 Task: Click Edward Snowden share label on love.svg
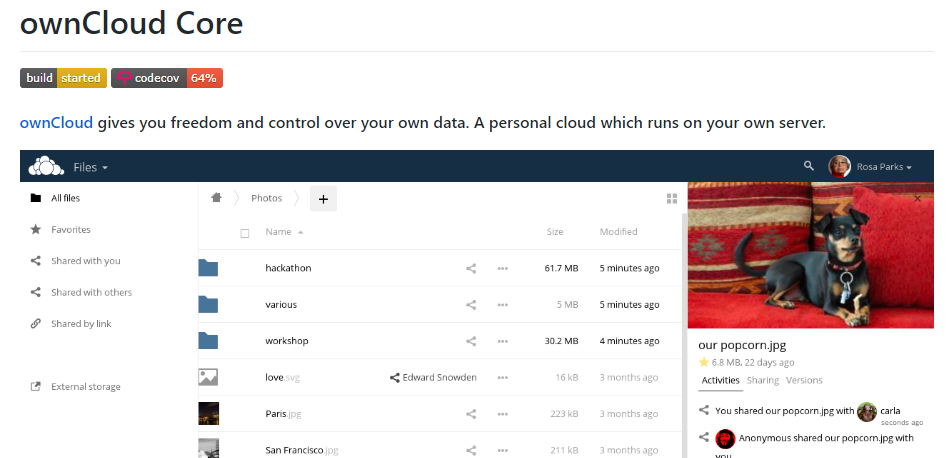(x=433, y=377)
